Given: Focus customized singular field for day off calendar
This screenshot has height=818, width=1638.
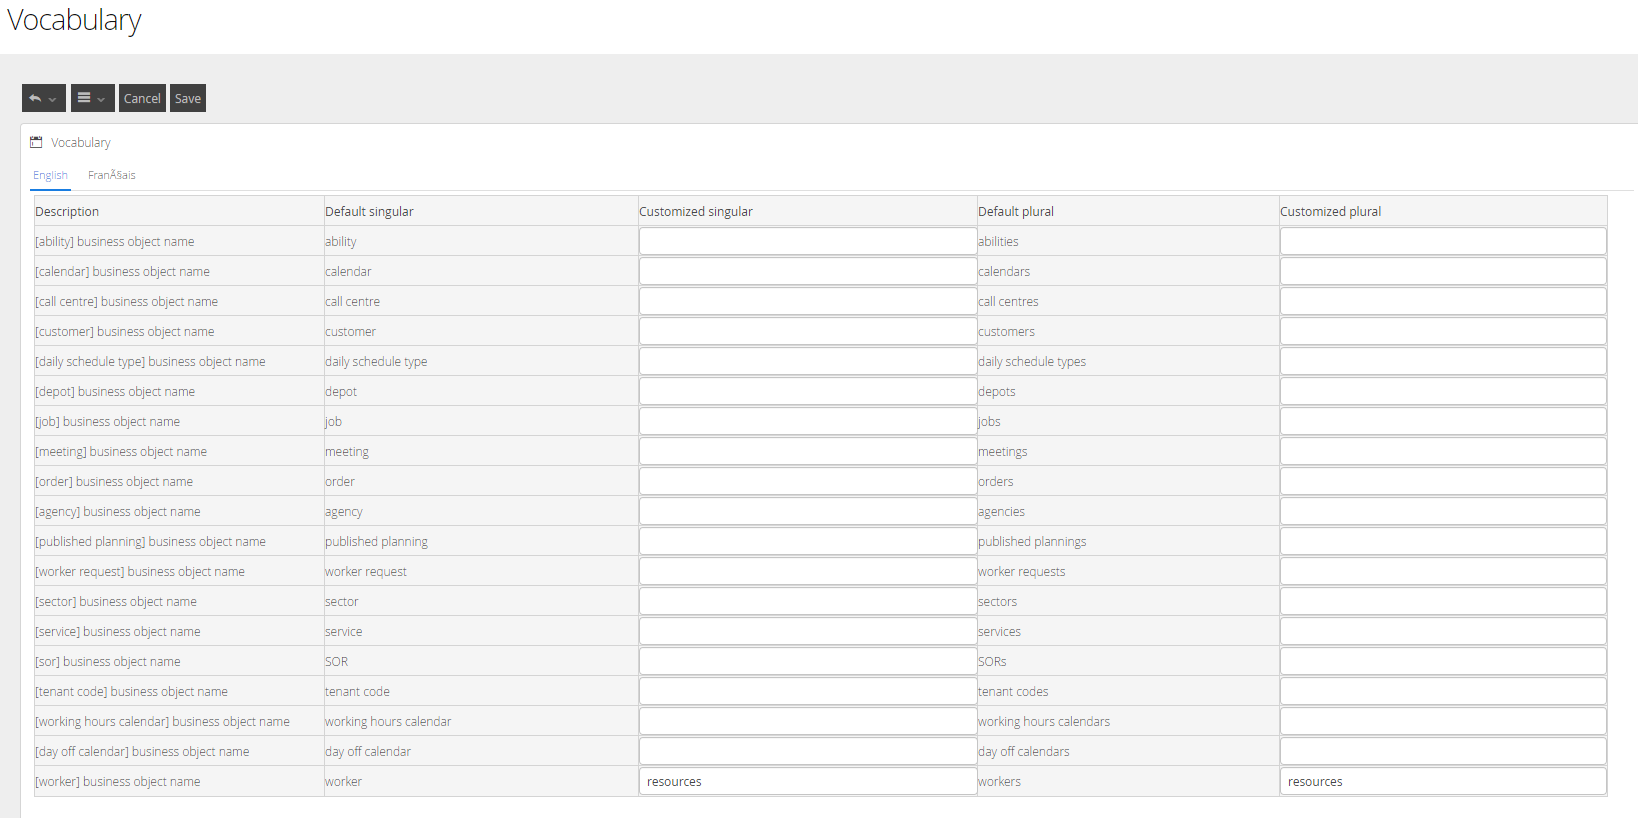Looking at the screenshot, I should pyautogui.click(x=808, y=751).
